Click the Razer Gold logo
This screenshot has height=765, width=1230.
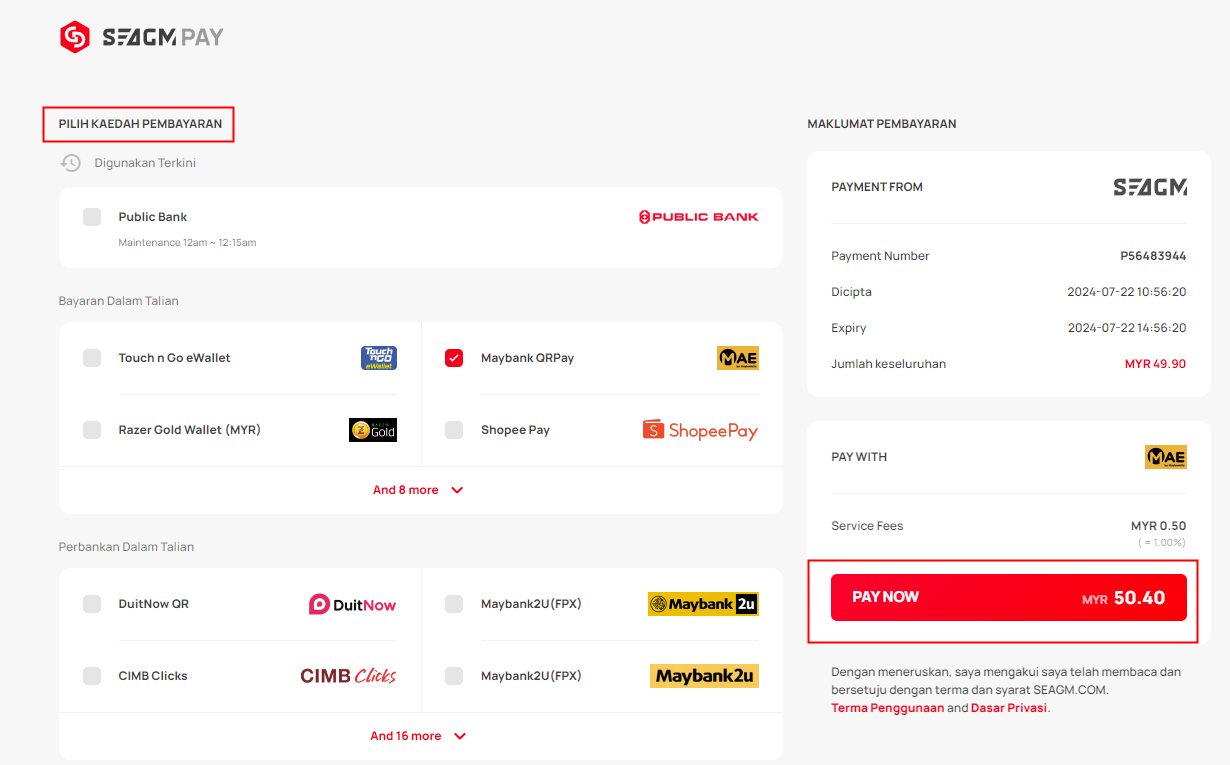pos(373,430)
